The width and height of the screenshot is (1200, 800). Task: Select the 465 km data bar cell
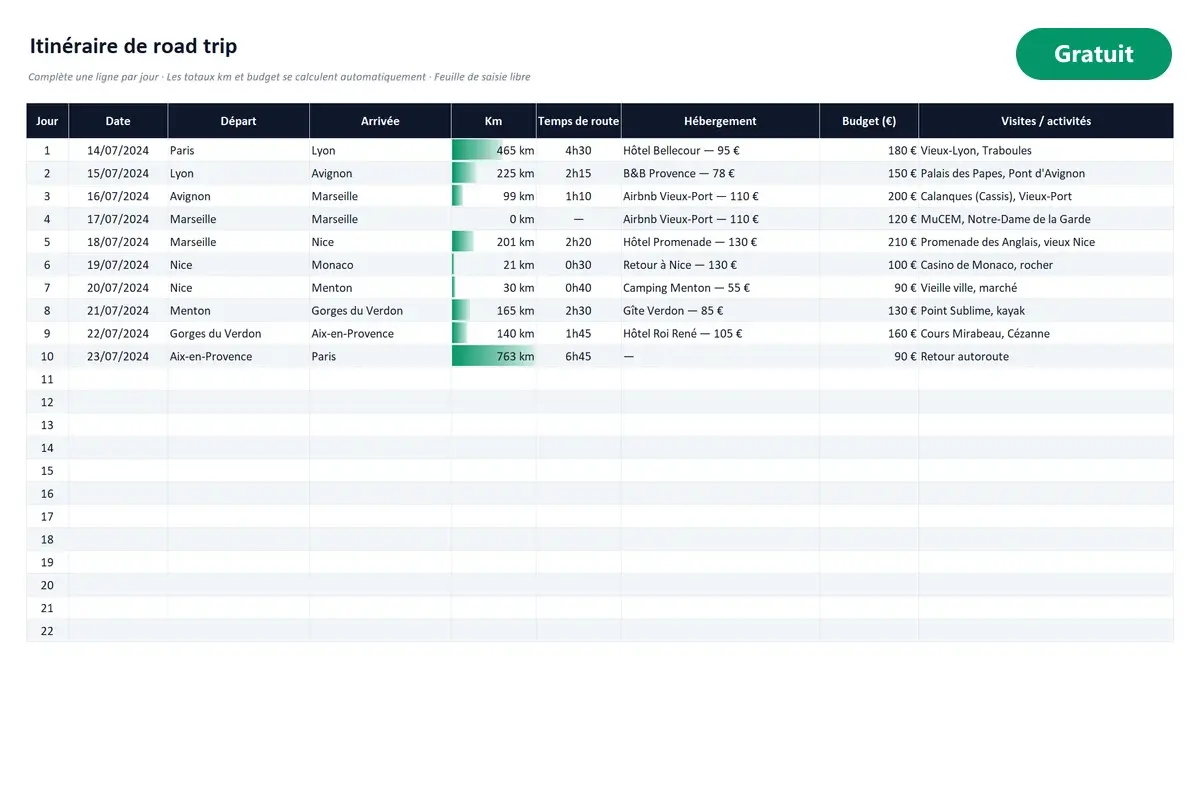tap(494, 151)
